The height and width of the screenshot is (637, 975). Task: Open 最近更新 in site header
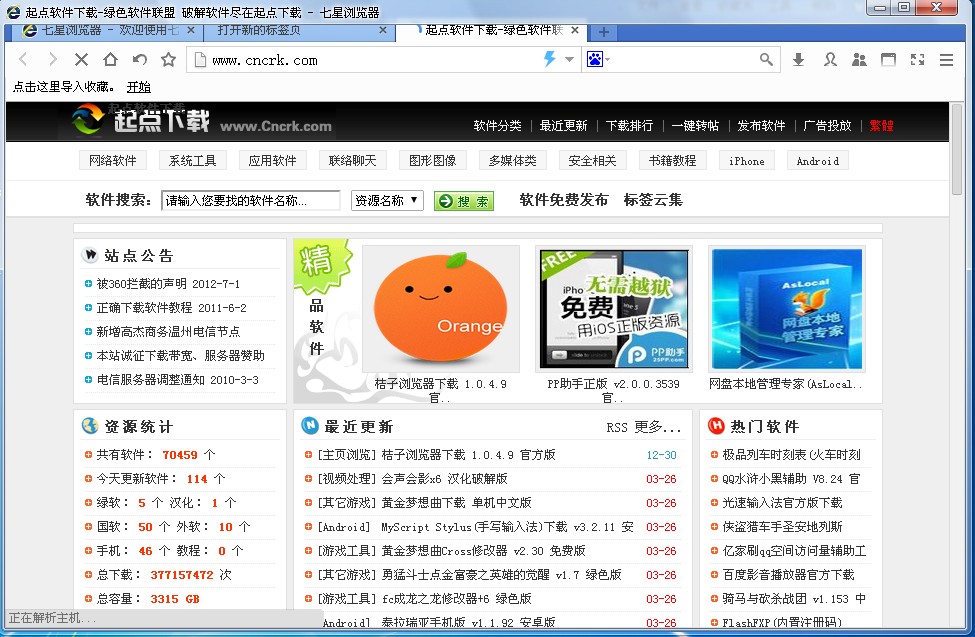563,126
